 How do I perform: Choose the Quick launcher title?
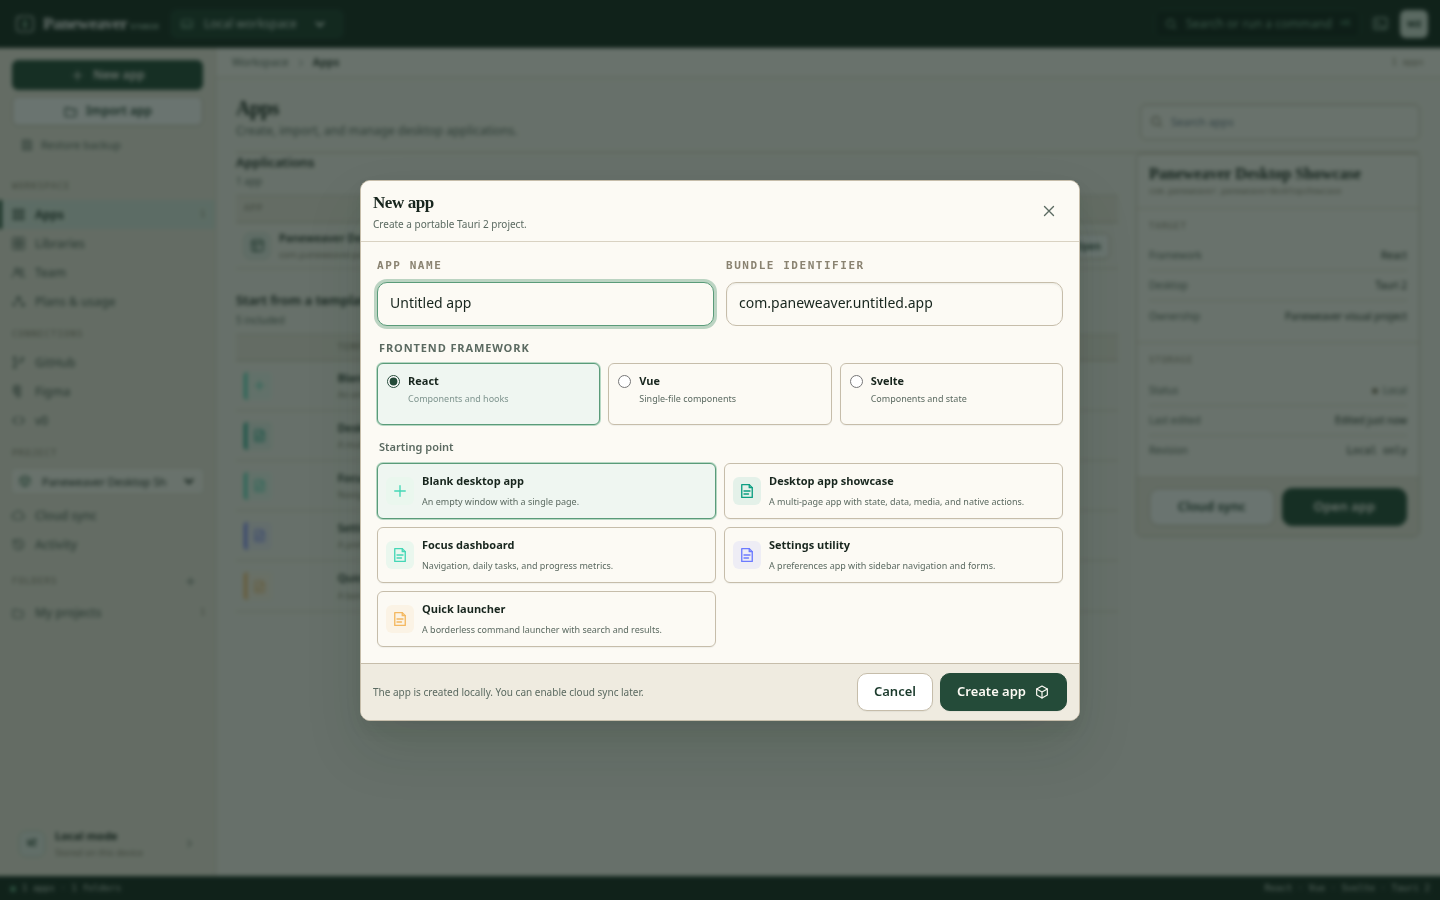463,609
